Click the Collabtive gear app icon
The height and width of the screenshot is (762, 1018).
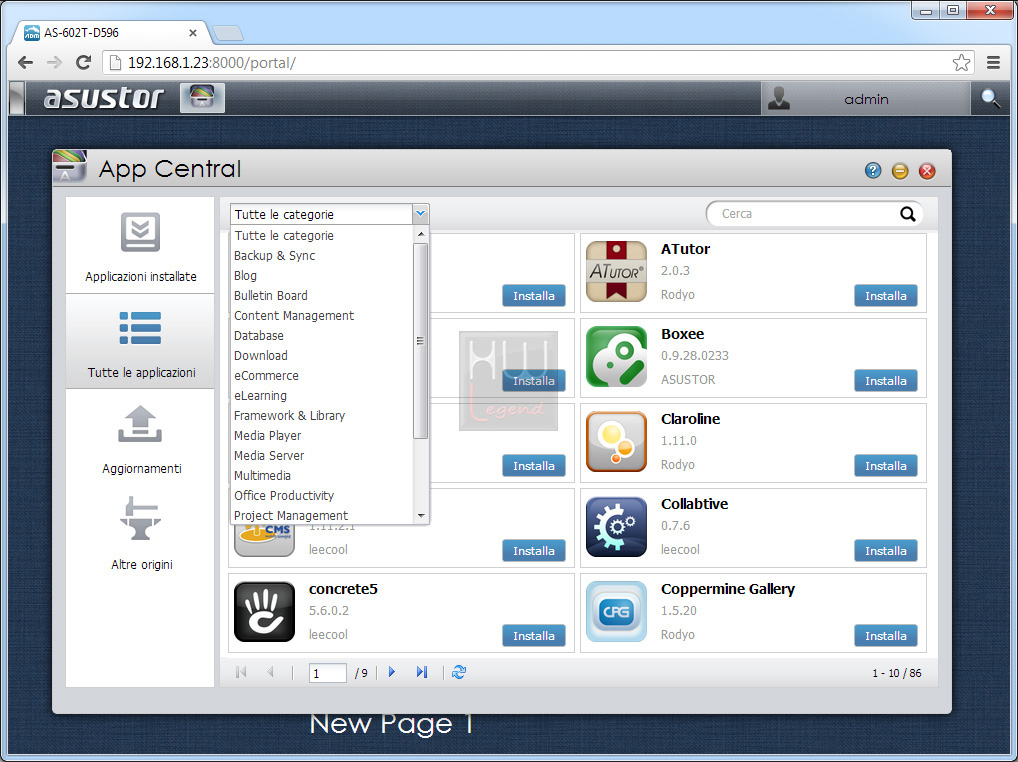[x=616, y=526]
